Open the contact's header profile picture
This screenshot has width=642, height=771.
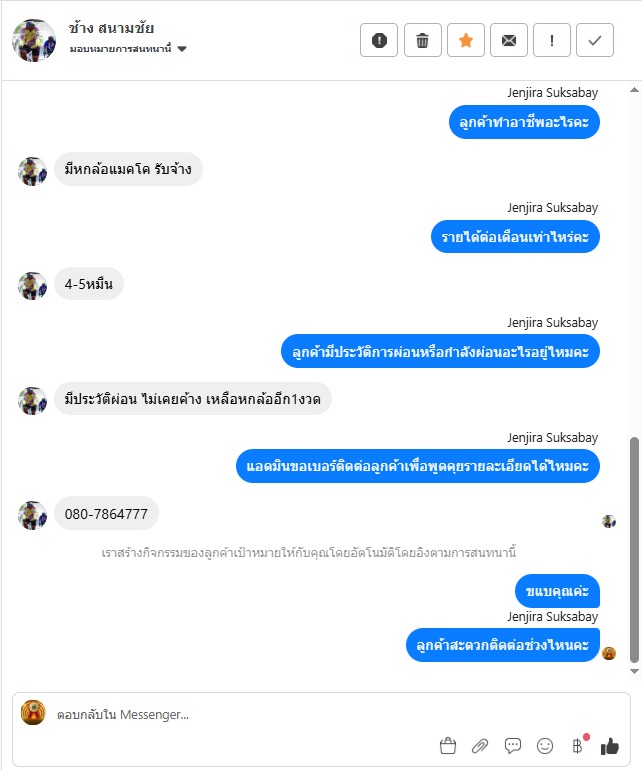[x=34, y=40]
